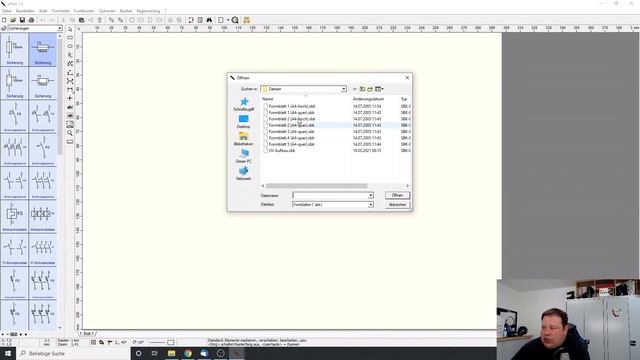Open the Funktionen menu
The image size is (640, 360).
(84, 11)
